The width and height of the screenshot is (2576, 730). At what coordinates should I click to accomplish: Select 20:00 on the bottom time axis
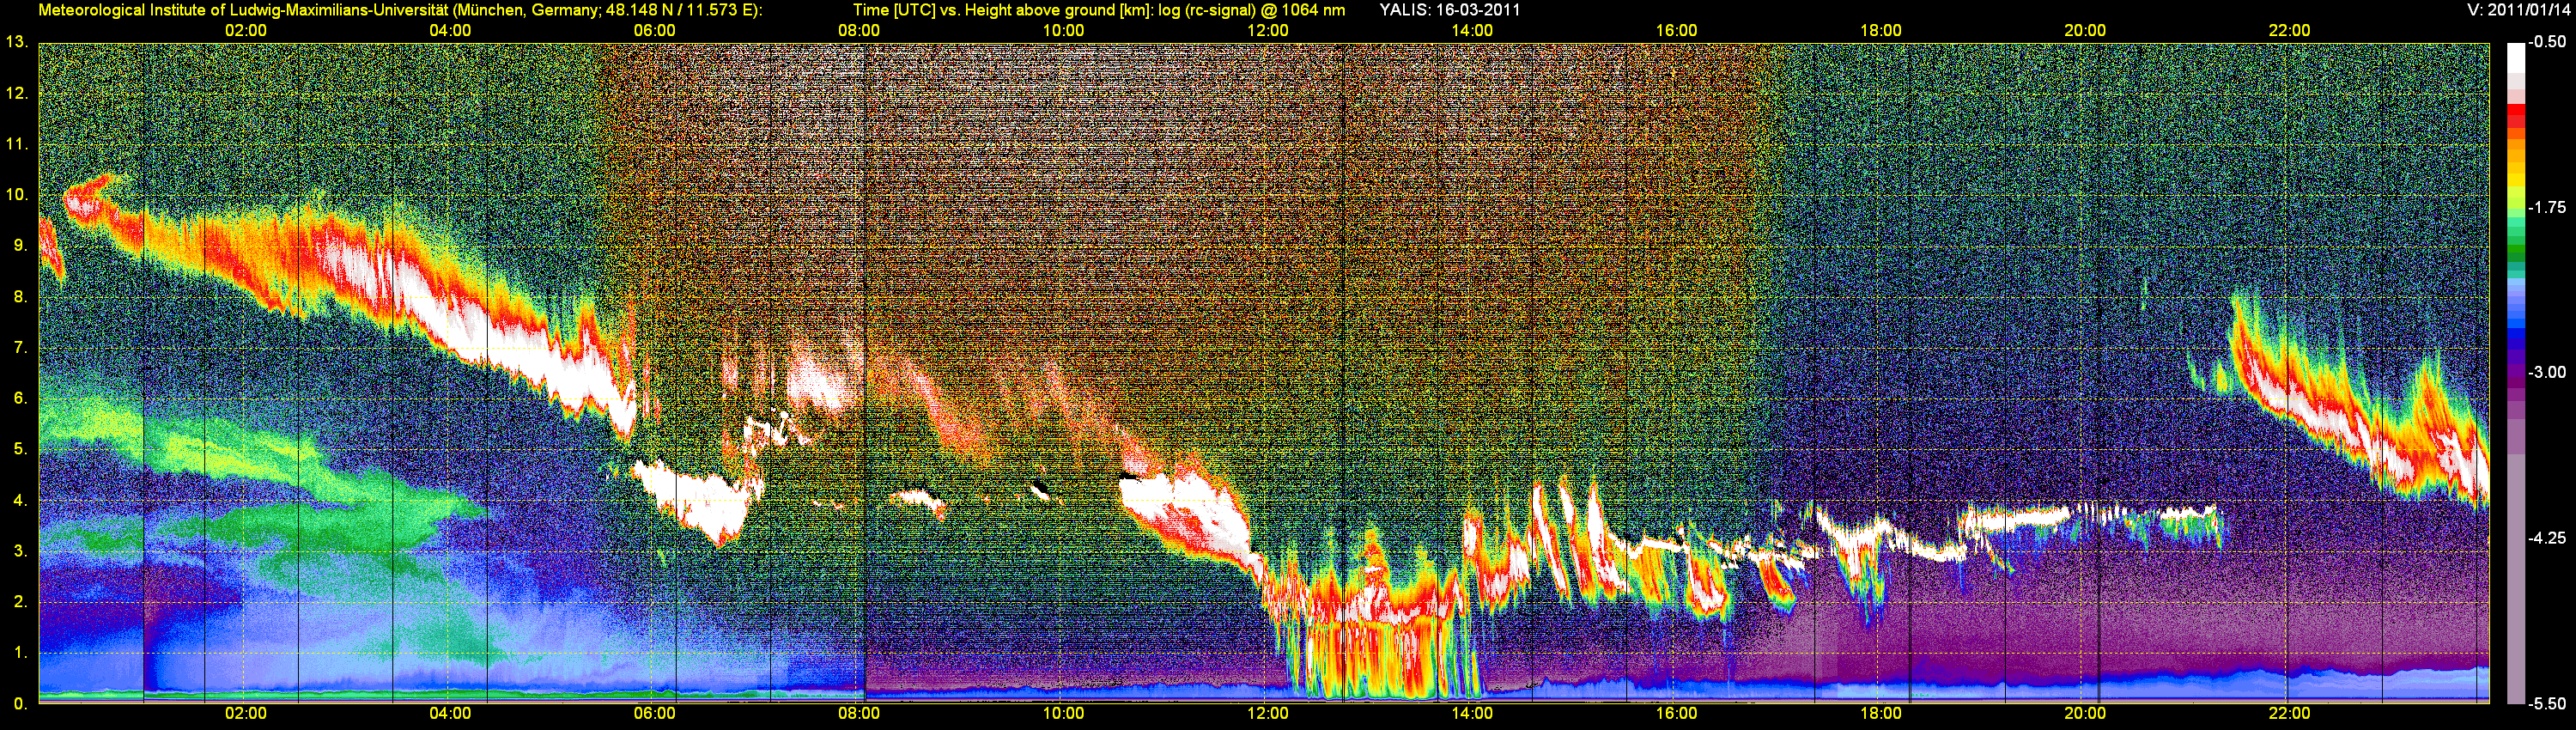[2085, 714]
